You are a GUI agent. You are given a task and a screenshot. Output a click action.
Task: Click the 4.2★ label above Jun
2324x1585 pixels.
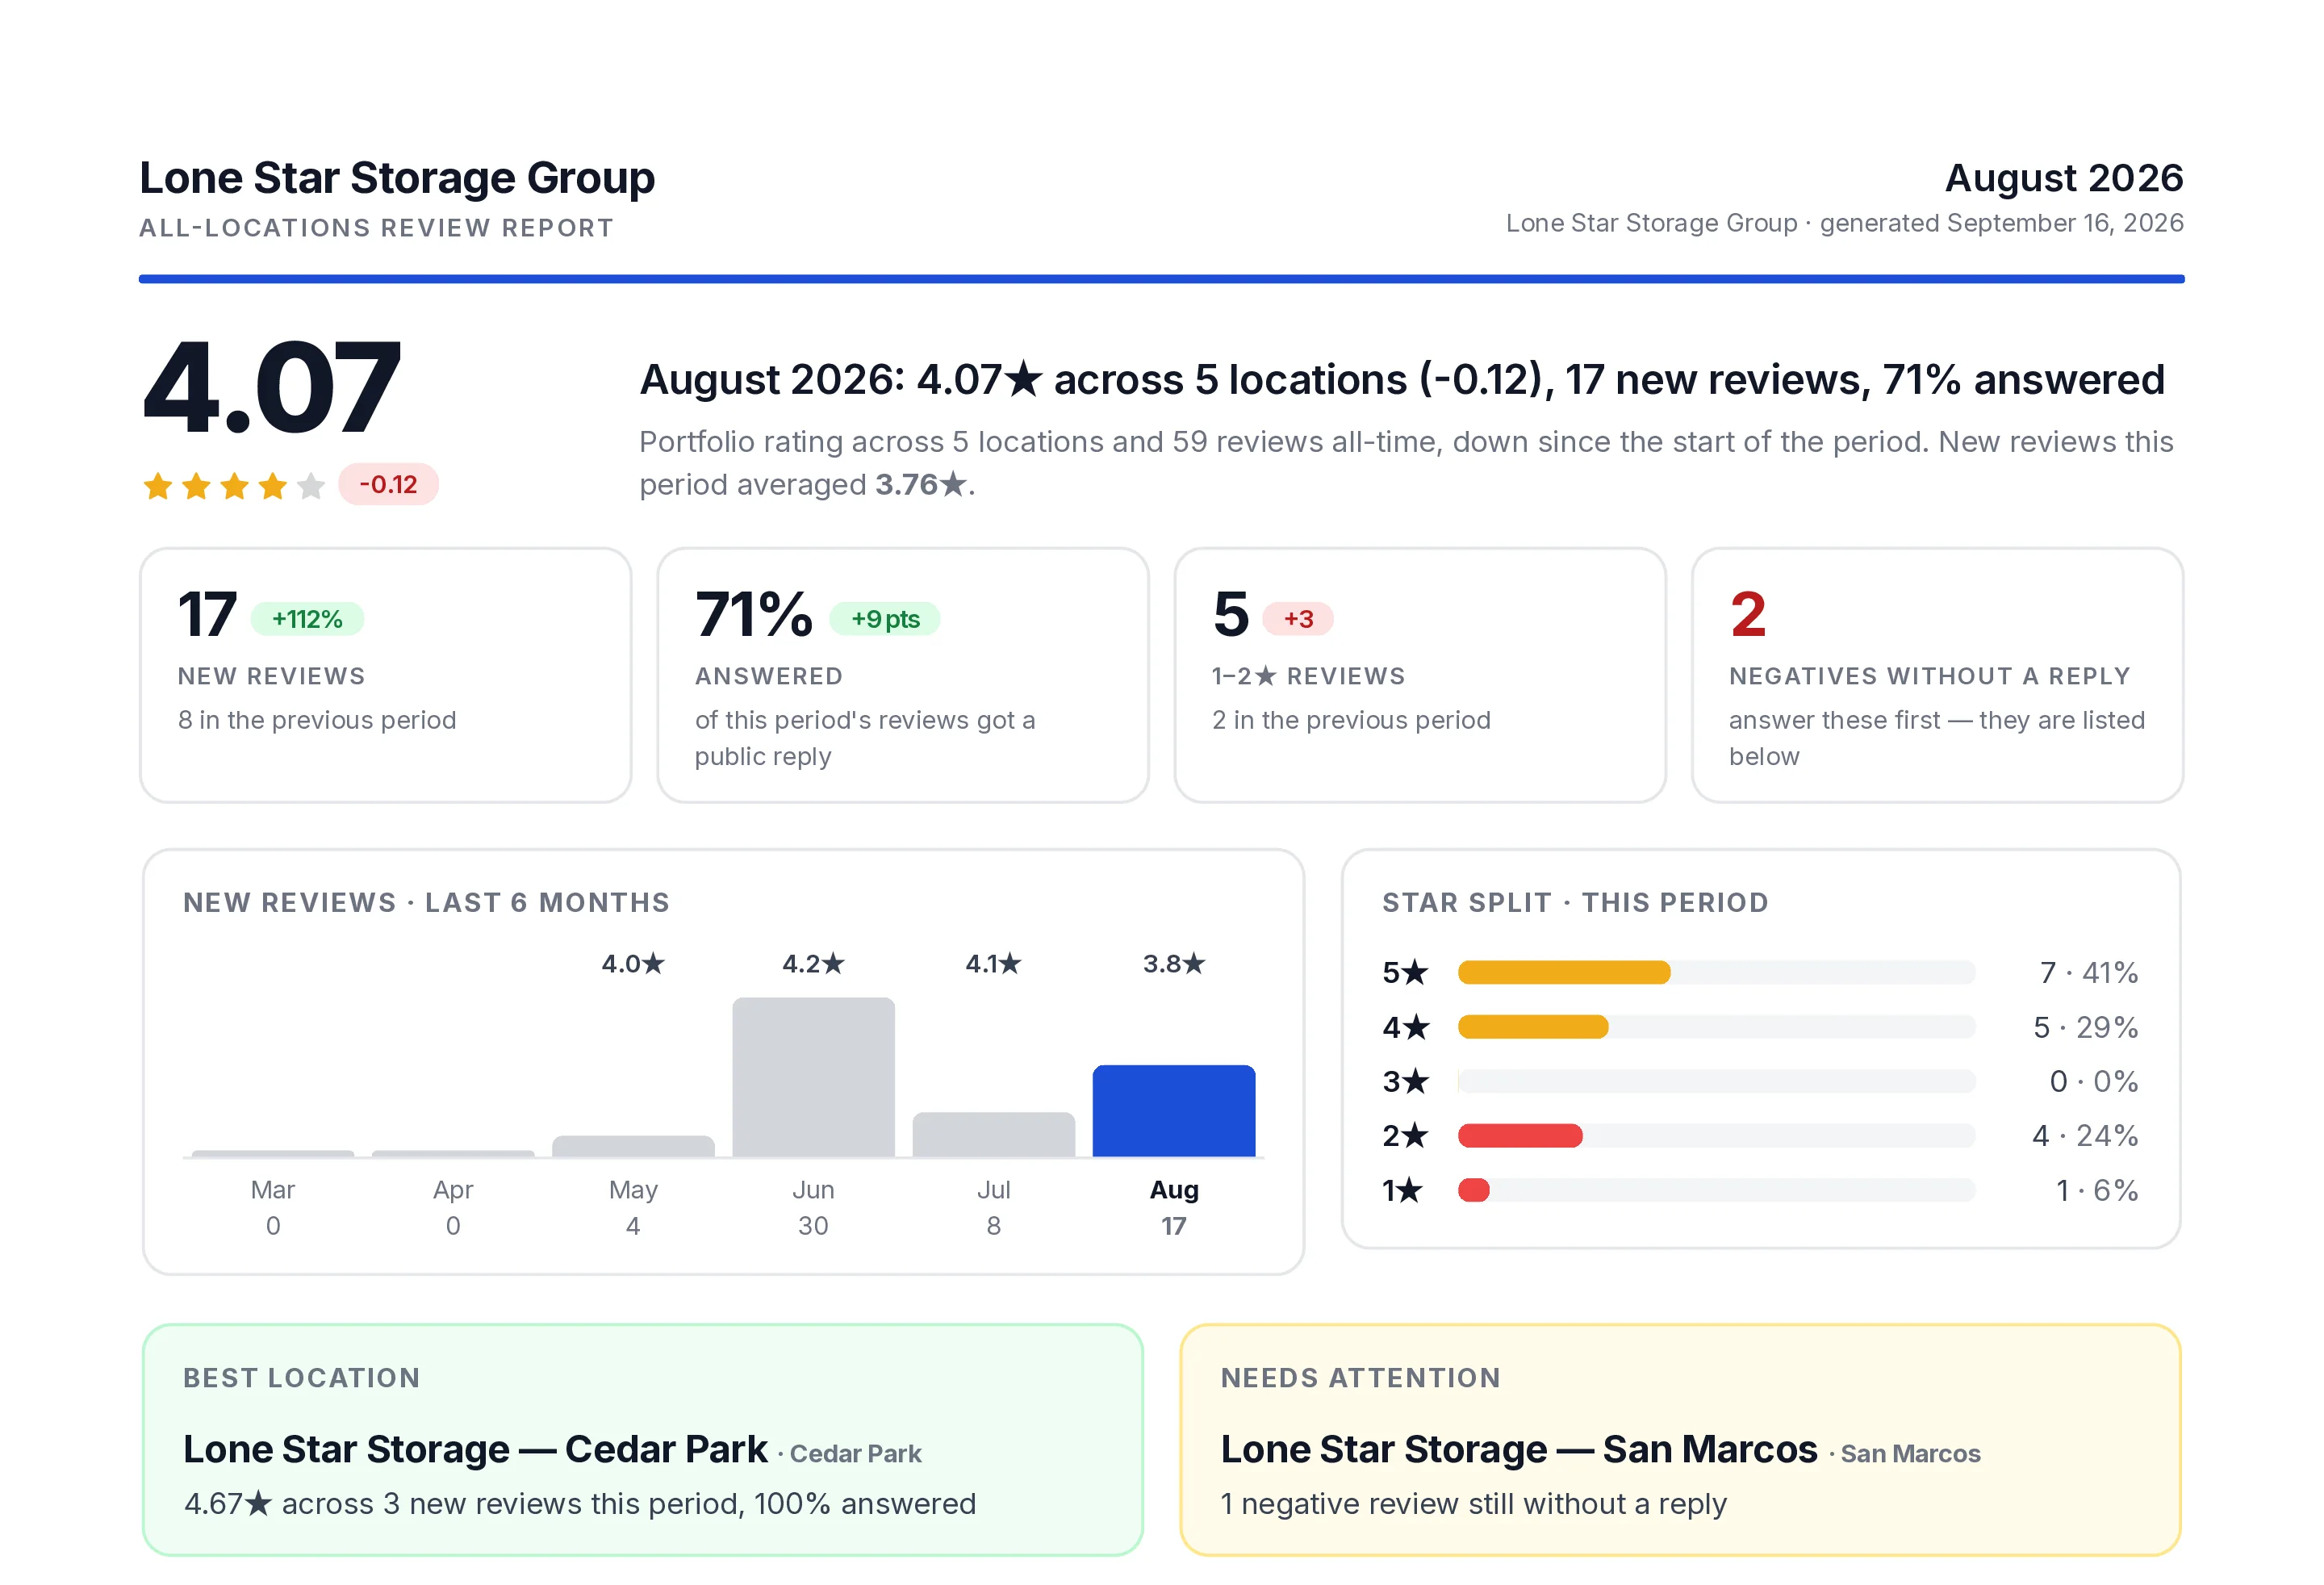click(813, 964)
